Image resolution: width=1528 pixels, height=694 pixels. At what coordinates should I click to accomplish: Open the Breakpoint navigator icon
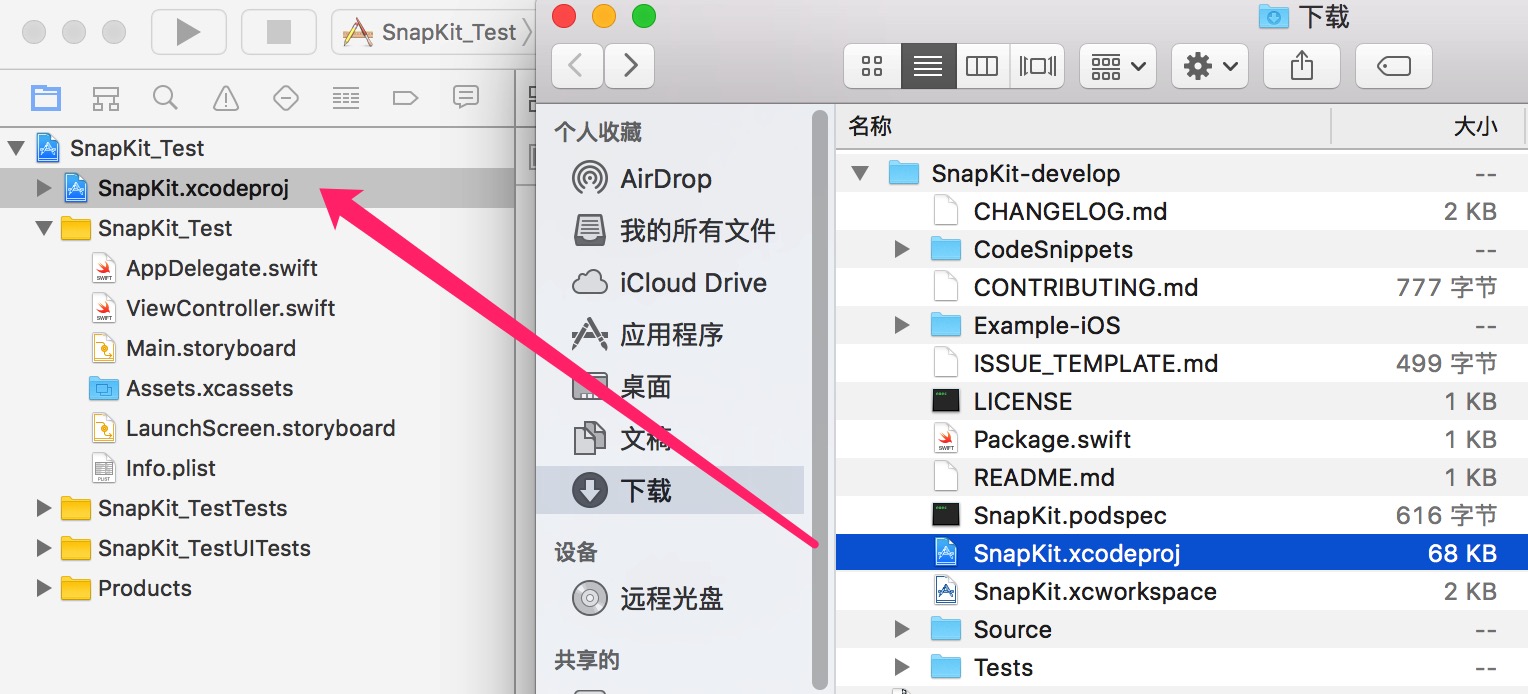point(405,97)
